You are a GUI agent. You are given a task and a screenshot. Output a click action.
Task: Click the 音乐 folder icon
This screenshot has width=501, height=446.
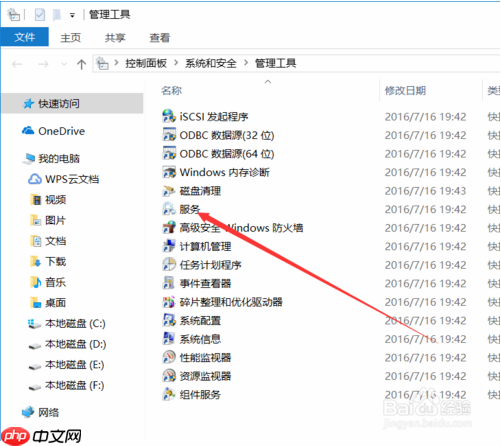[35, 282]
